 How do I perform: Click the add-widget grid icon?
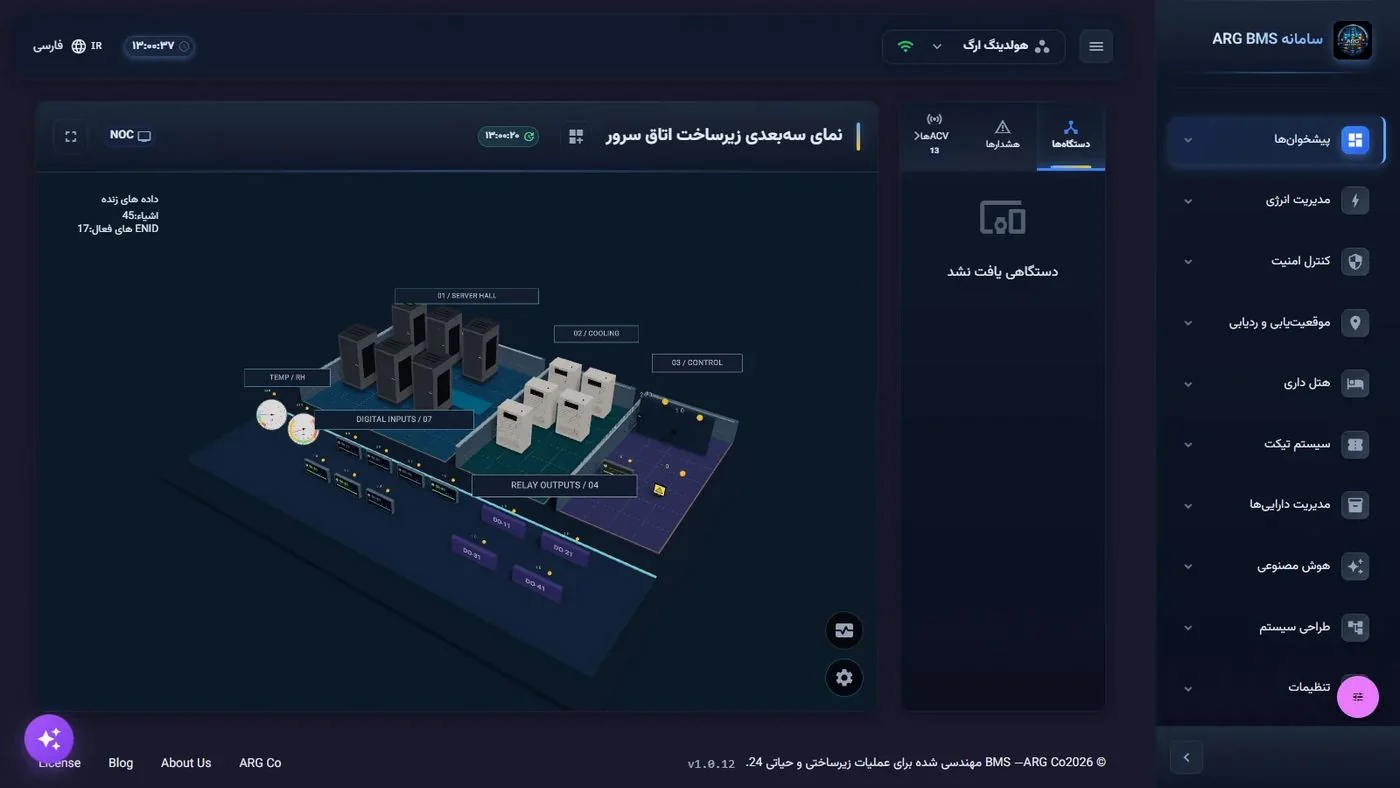point(576,136)
